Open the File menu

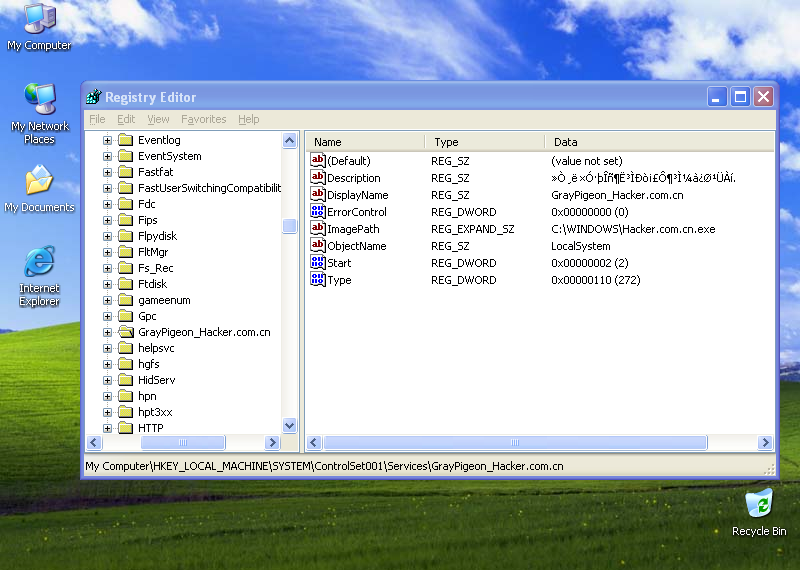click(97, 119)
